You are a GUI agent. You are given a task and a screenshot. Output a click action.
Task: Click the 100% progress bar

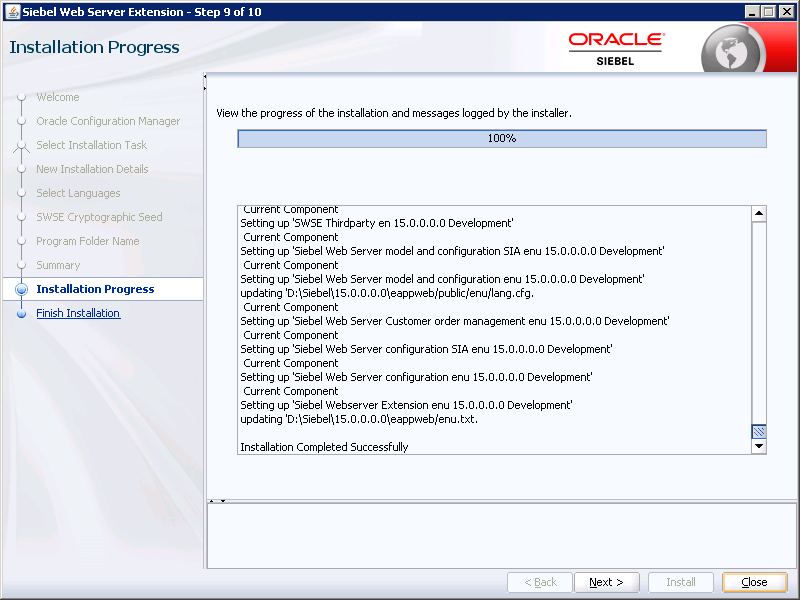point(502,138)
